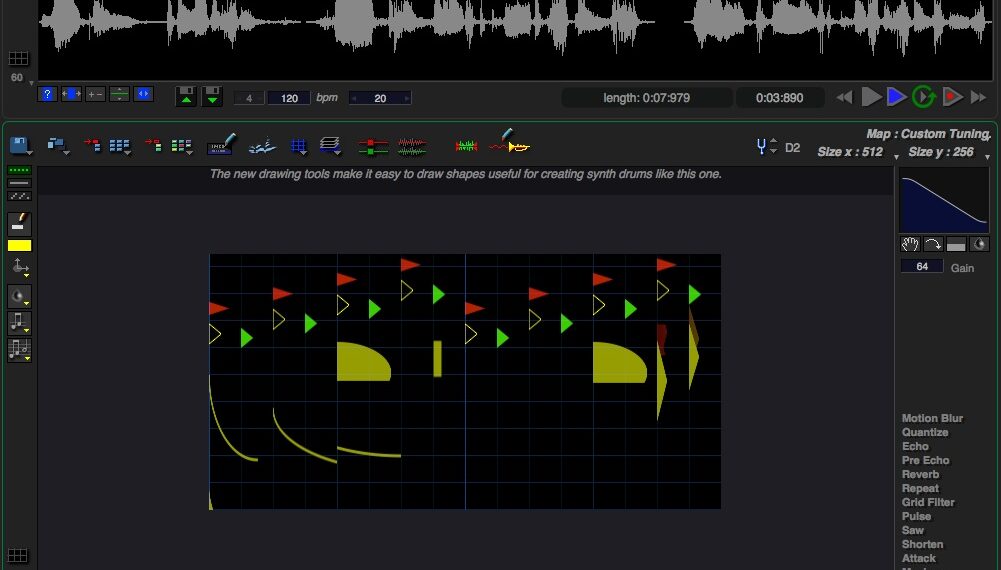Click the yellow color swatch

[x=19, y=246]
